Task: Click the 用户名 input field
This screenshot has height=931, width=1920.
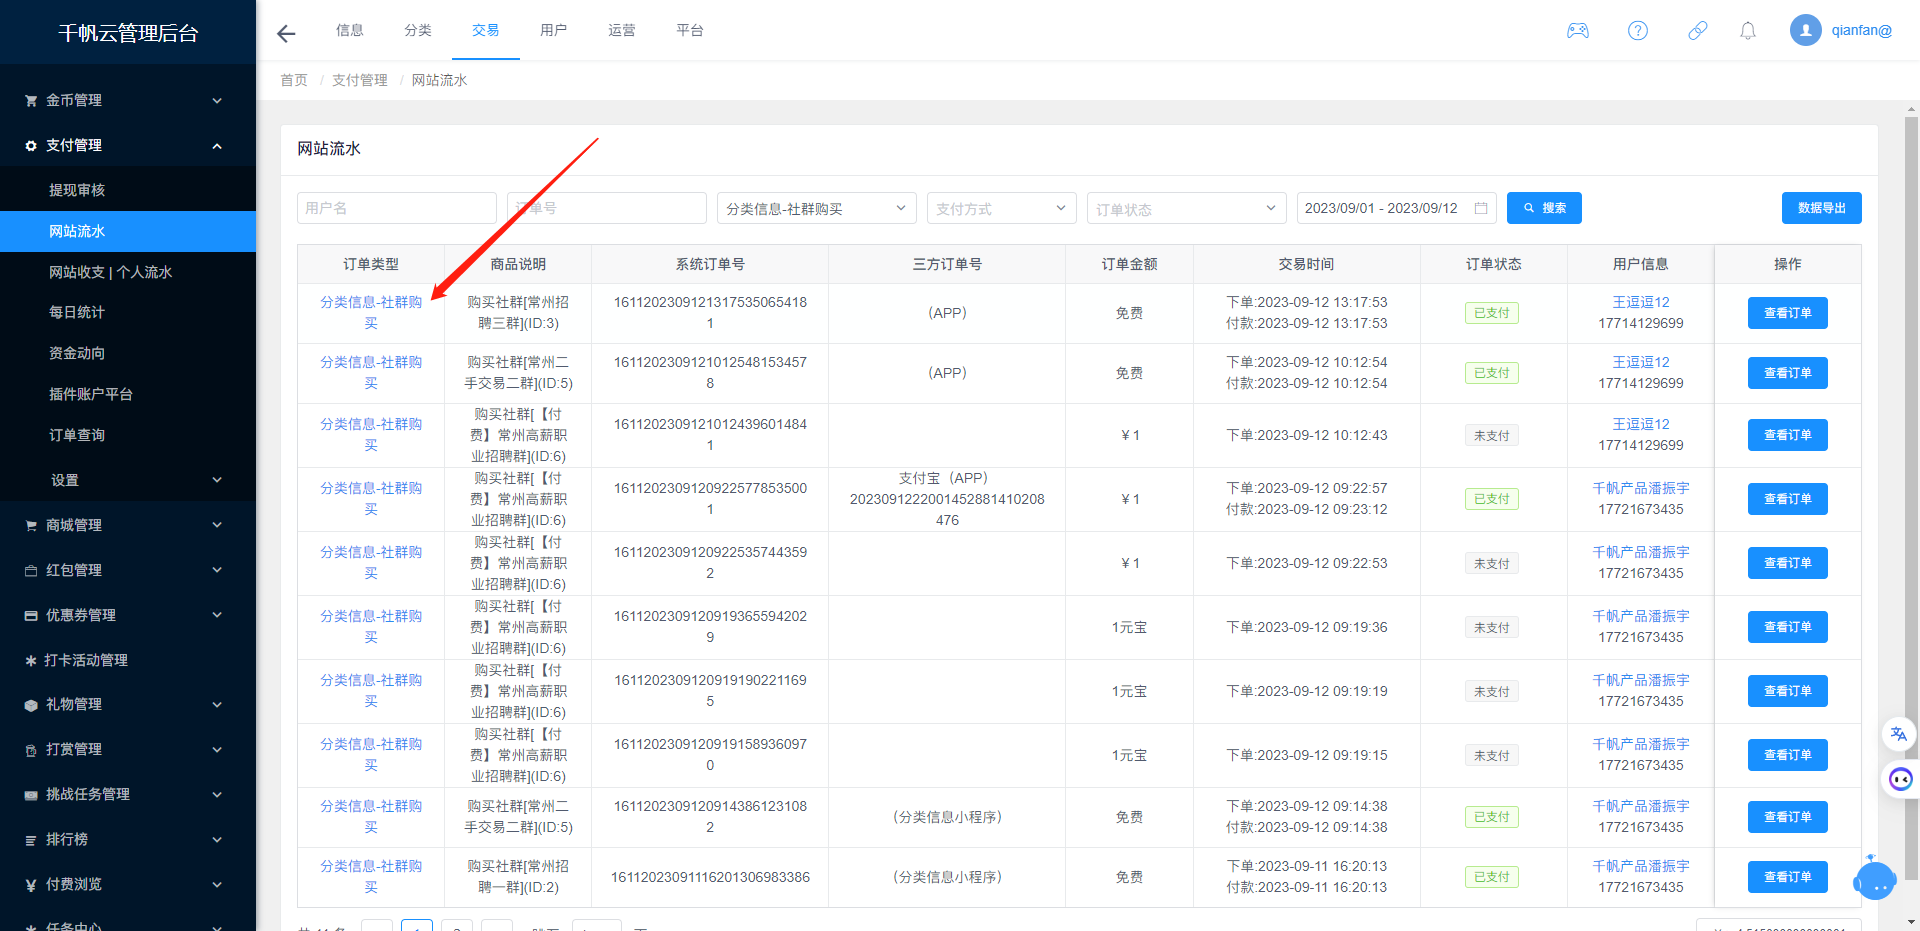Action: coord(397,208)
